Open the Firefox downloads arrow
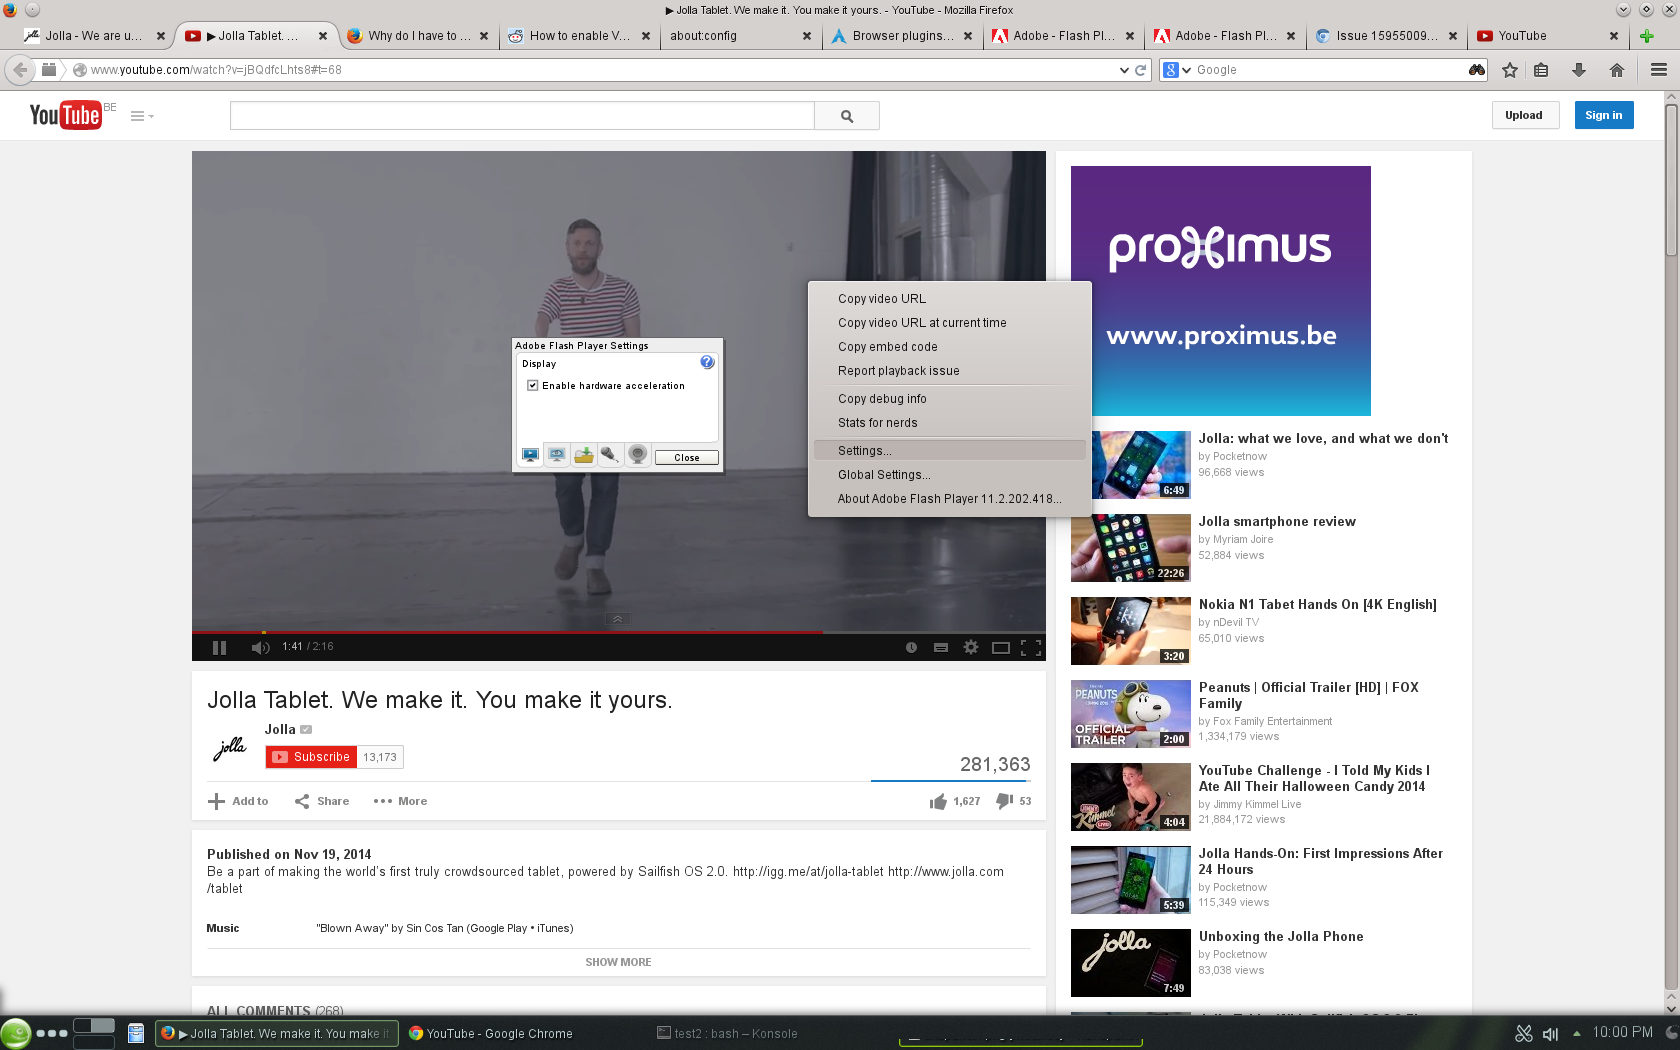This screenshot has width=1680, height=1050. point(1579,70)
